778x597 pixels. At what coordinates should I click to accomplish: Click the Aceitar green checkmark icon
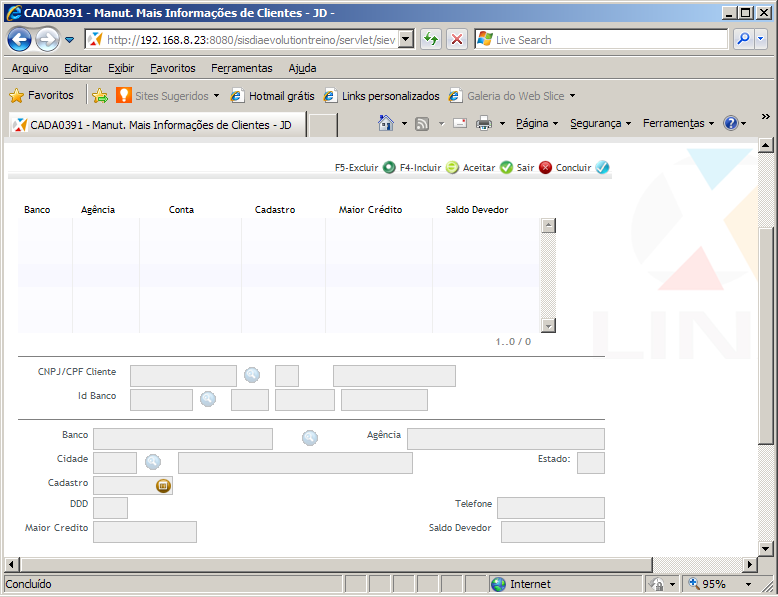tap(506, 167)
